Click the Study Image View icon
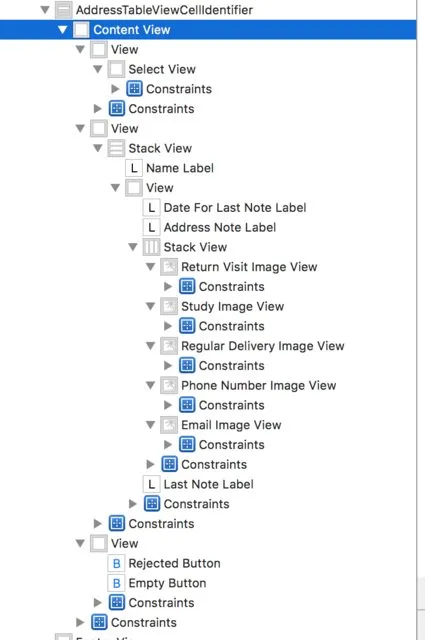This screenshot has height=640, width=425. tap(169, 307)
